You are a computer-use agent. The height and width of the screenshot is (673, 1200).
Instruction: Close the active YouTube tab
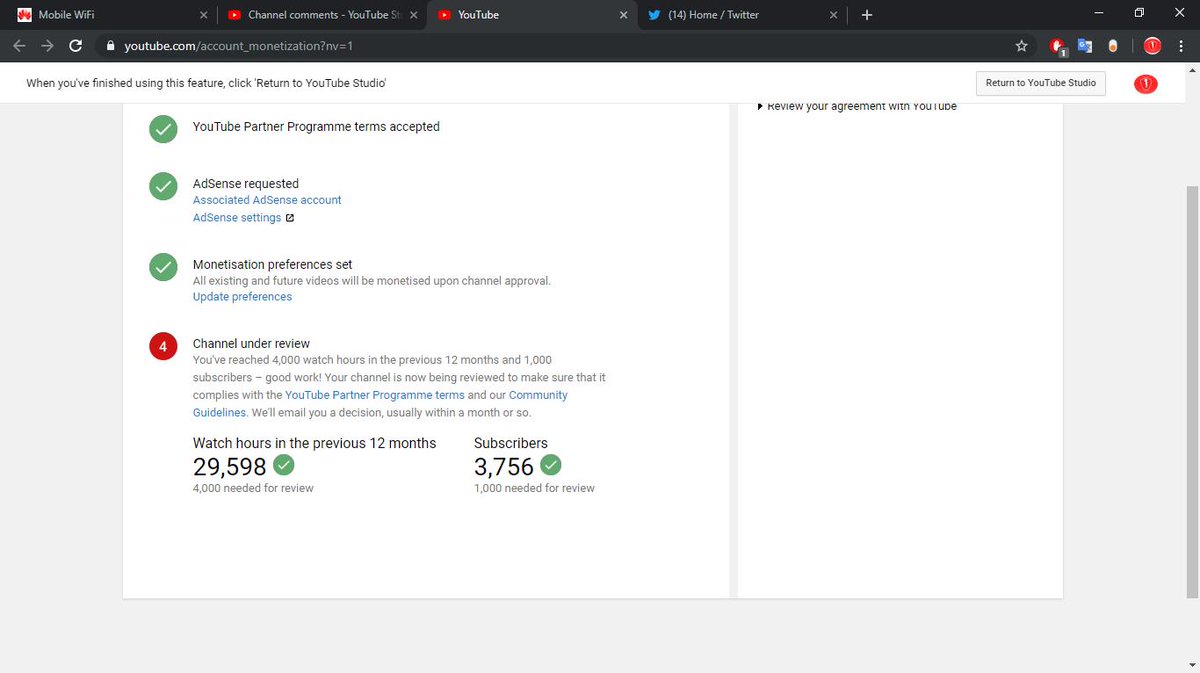click(624, 15)
